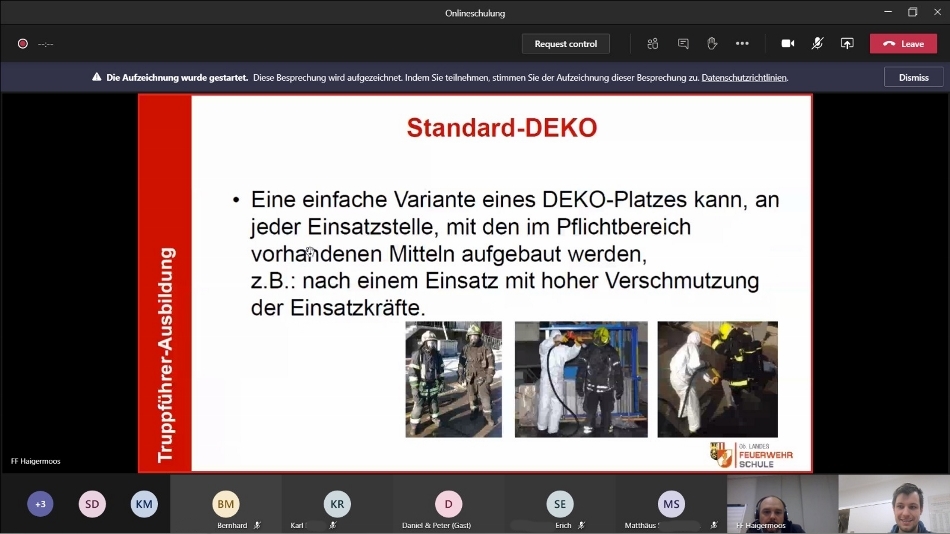Click the warning icon in the recording banner
This screenshot has width=950, height=534.
97,77
